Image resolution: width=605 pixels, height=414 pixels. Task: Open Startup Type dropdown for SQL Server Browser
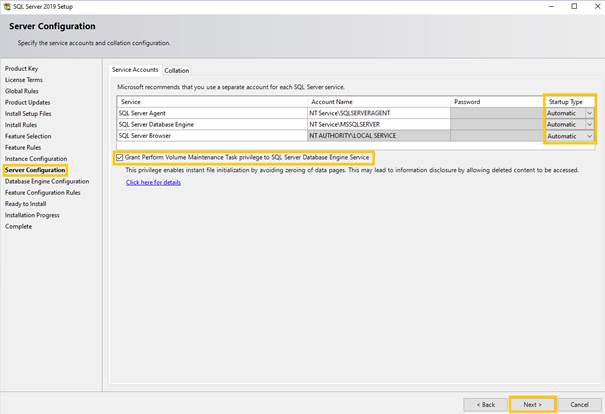[x=589, y=136]
